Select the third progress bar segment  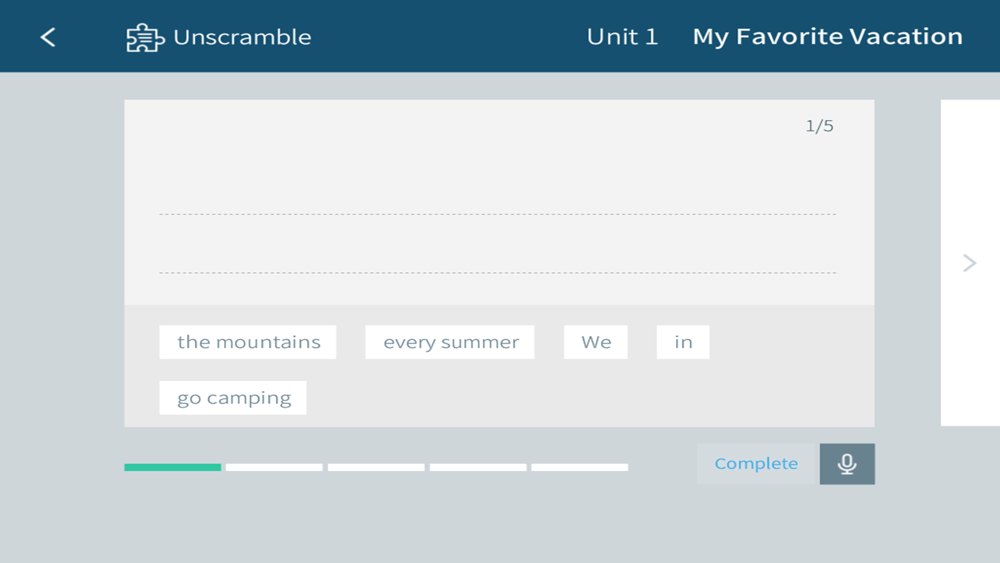(x=376, y=467)
